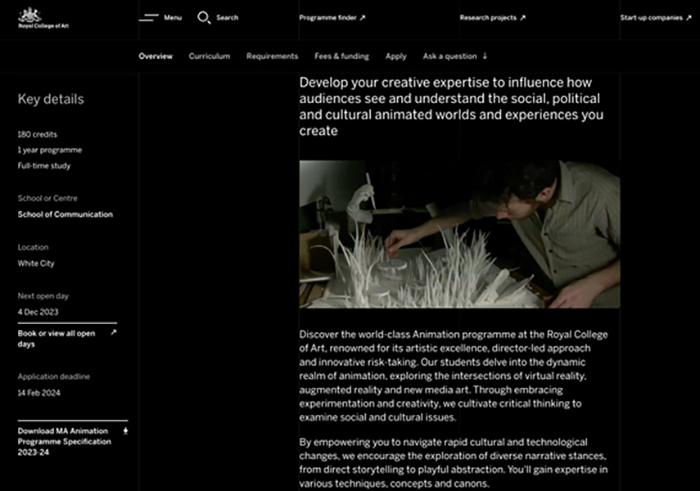Click the 'Develop your creative expertise' headline
This screenshot has width=700, height=491.
451,107
